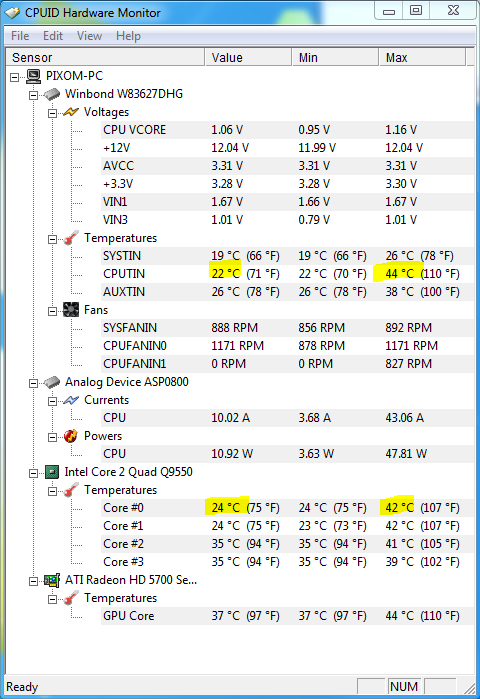Collapse the ATI Radeon Temperatures group
Screen dimensions: 480x699
coord(52,599)
